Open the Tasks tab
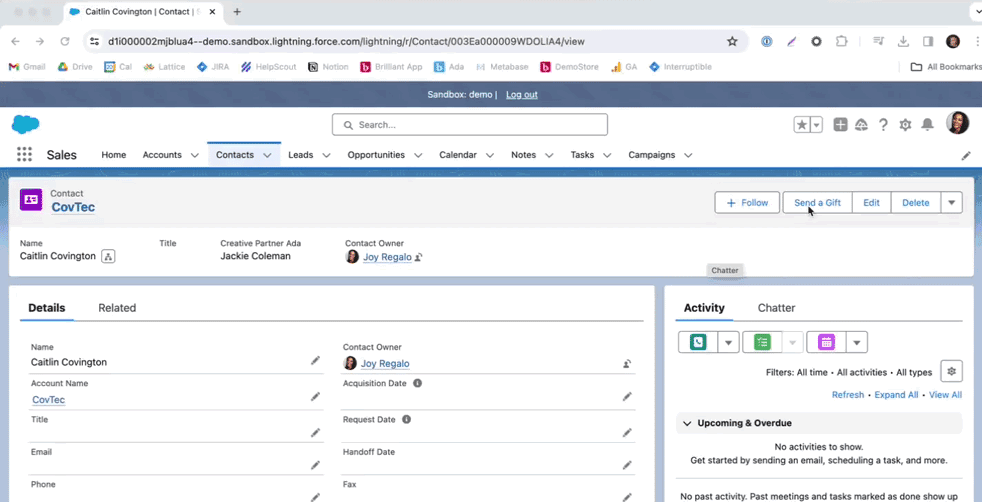The height and width of the screenshot is (502, 982). point(582,155)
